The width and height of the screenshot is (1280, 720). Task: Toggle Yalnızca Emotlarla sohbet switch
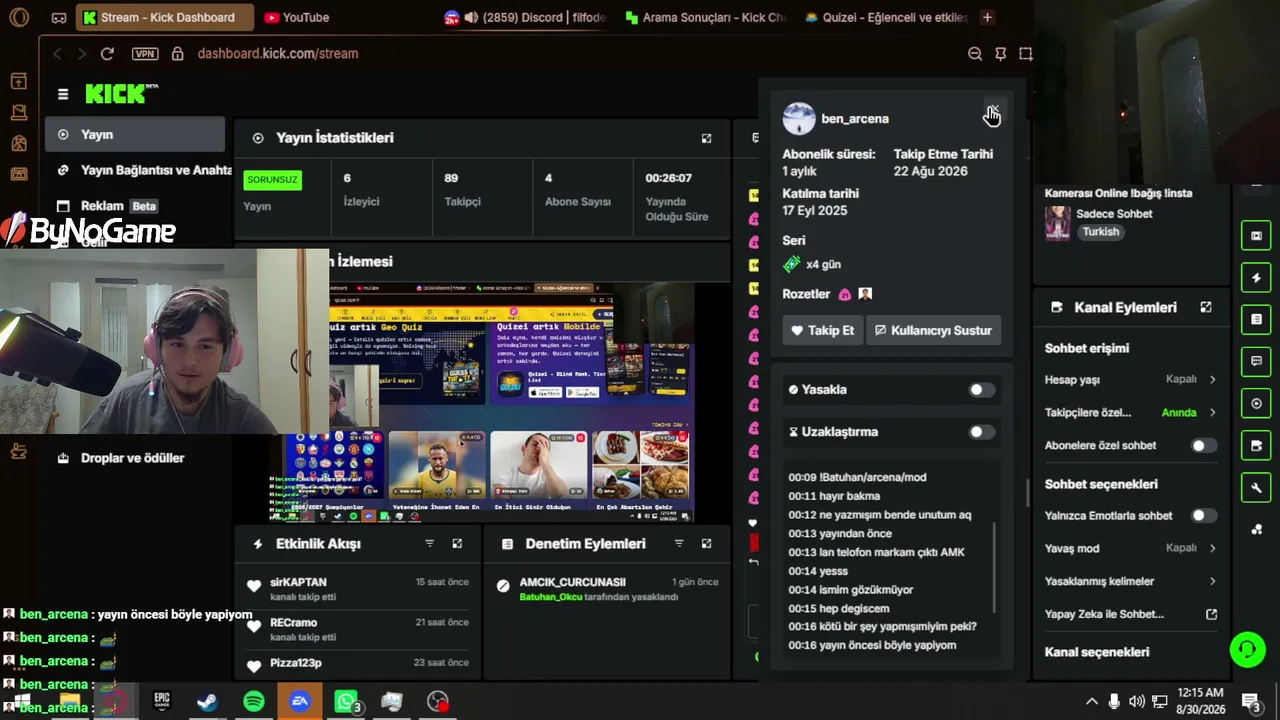point(1204,516)
